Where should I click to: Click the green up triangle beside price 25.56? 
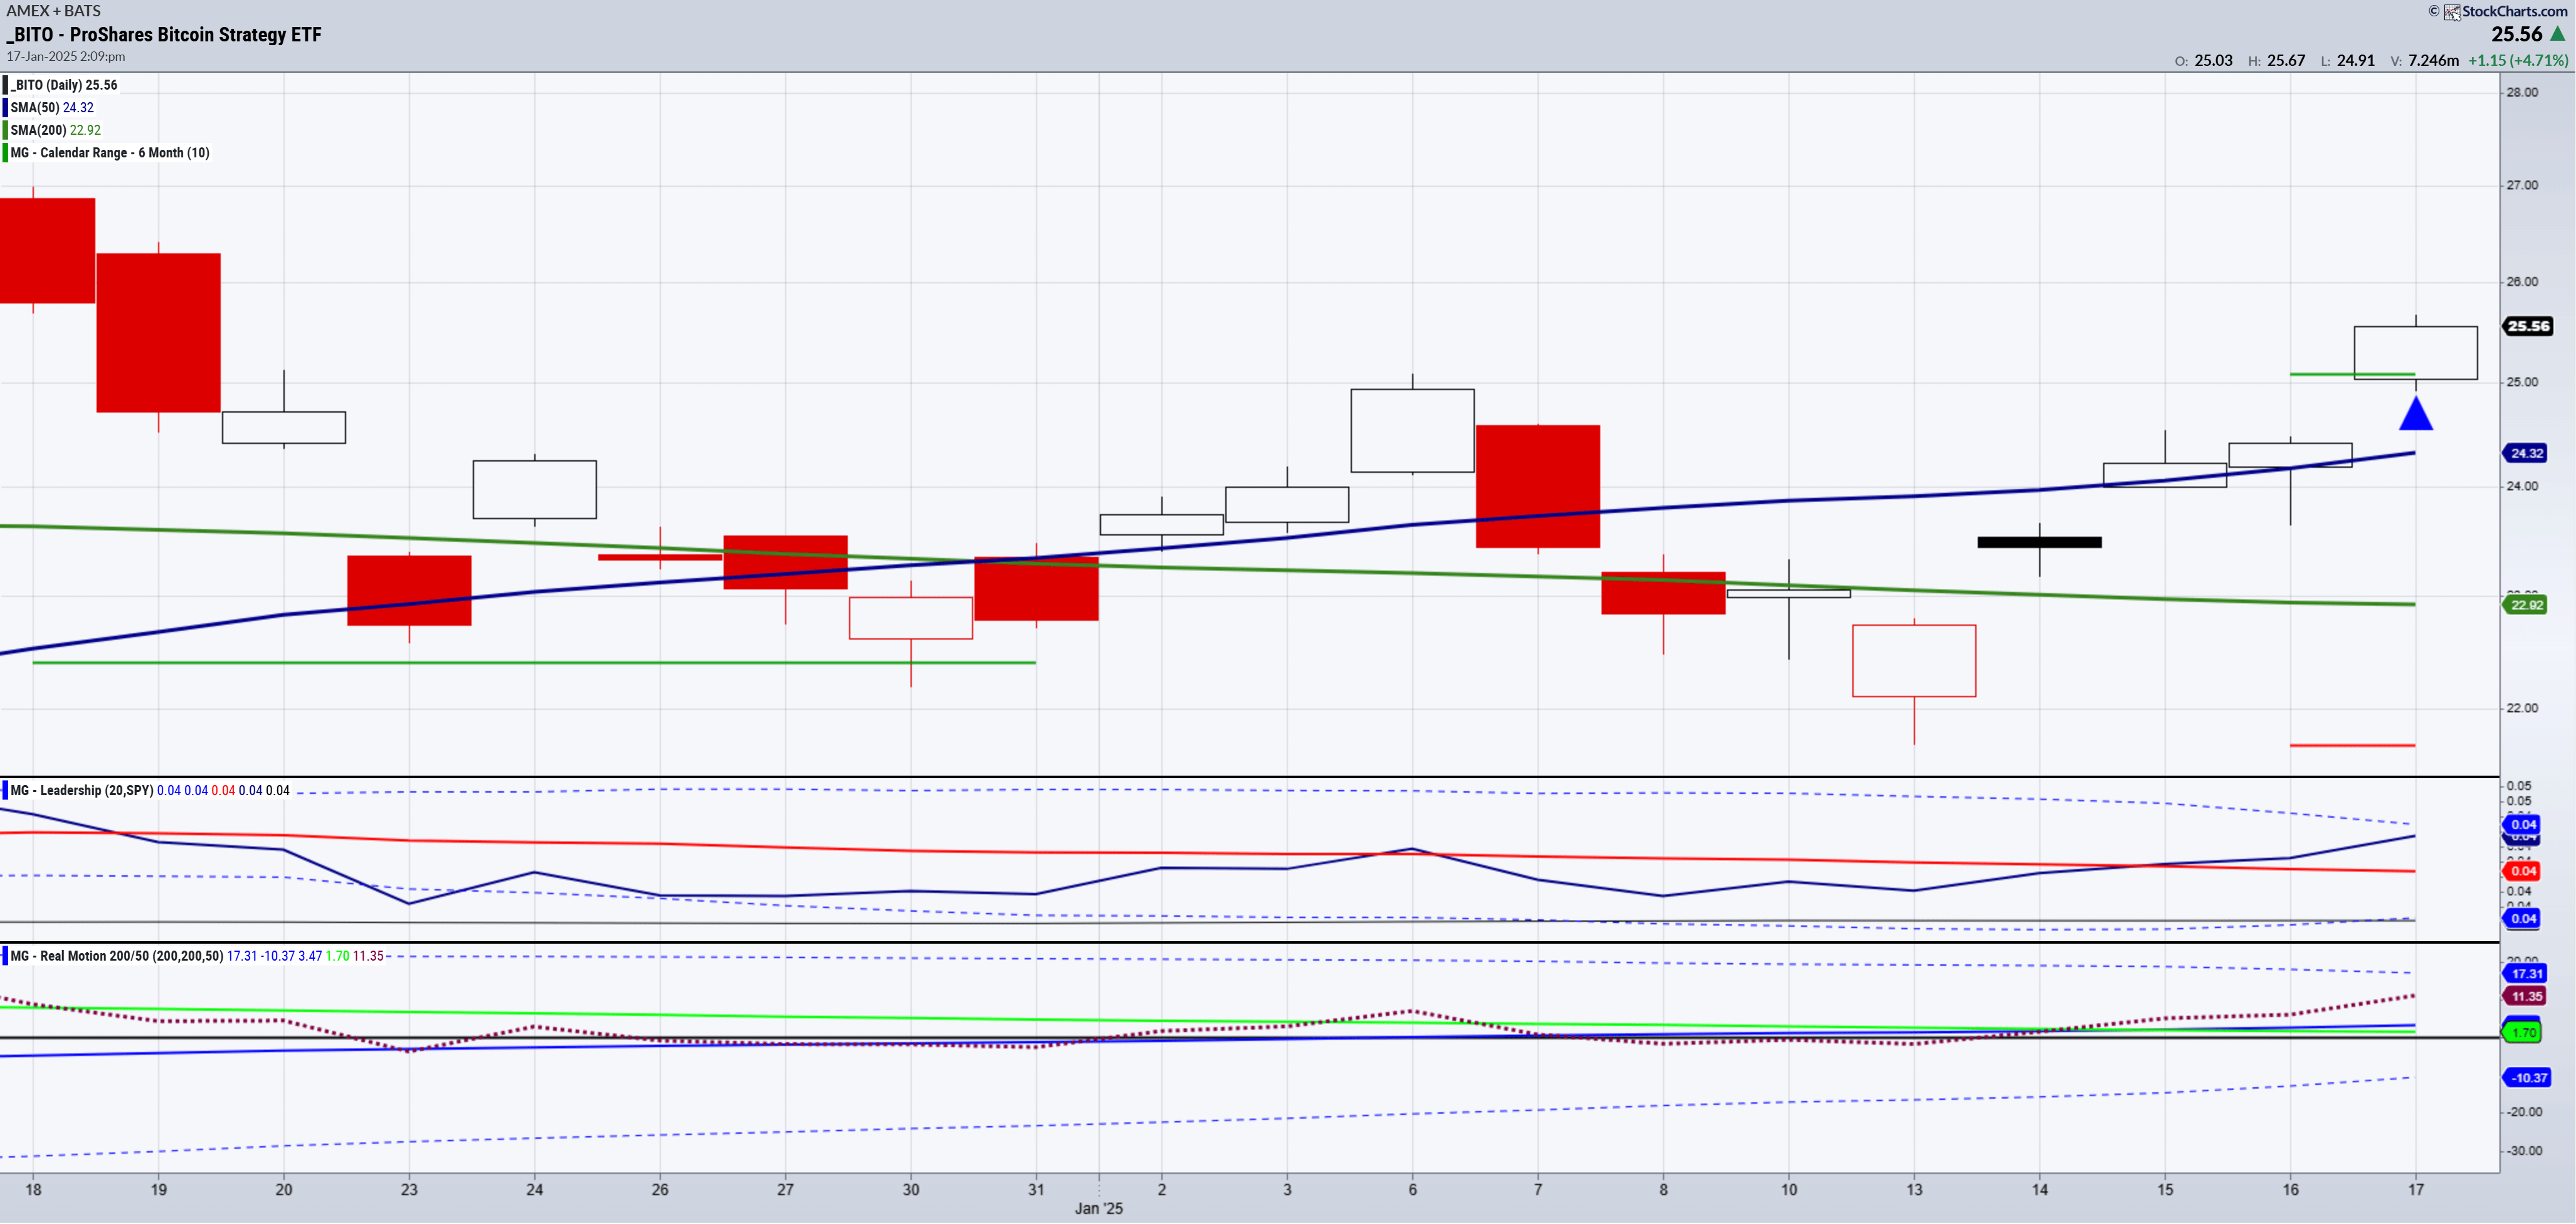pos(2557,34)
